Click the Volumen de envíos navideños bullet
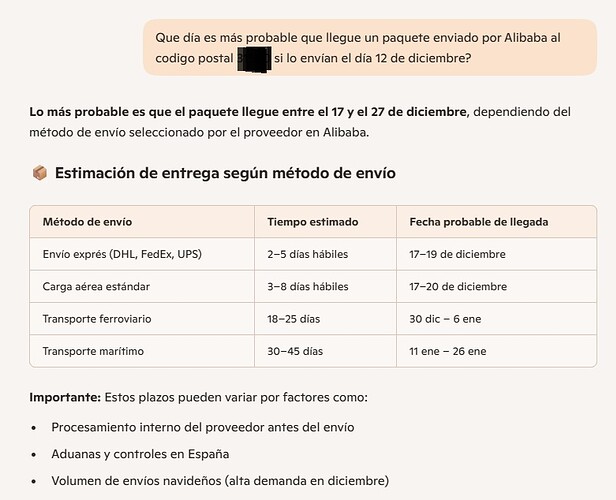 pos(220,481)
